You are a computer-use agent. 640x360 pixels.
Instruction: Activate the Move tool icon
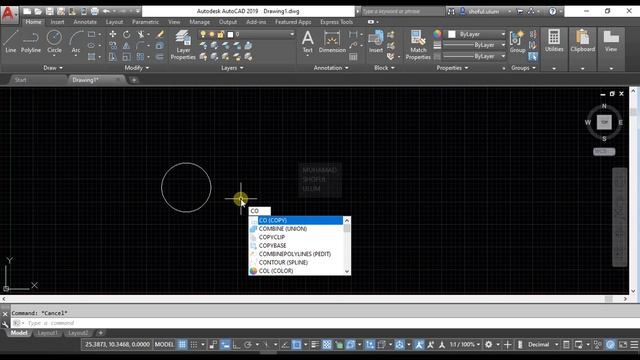point(113,34)
